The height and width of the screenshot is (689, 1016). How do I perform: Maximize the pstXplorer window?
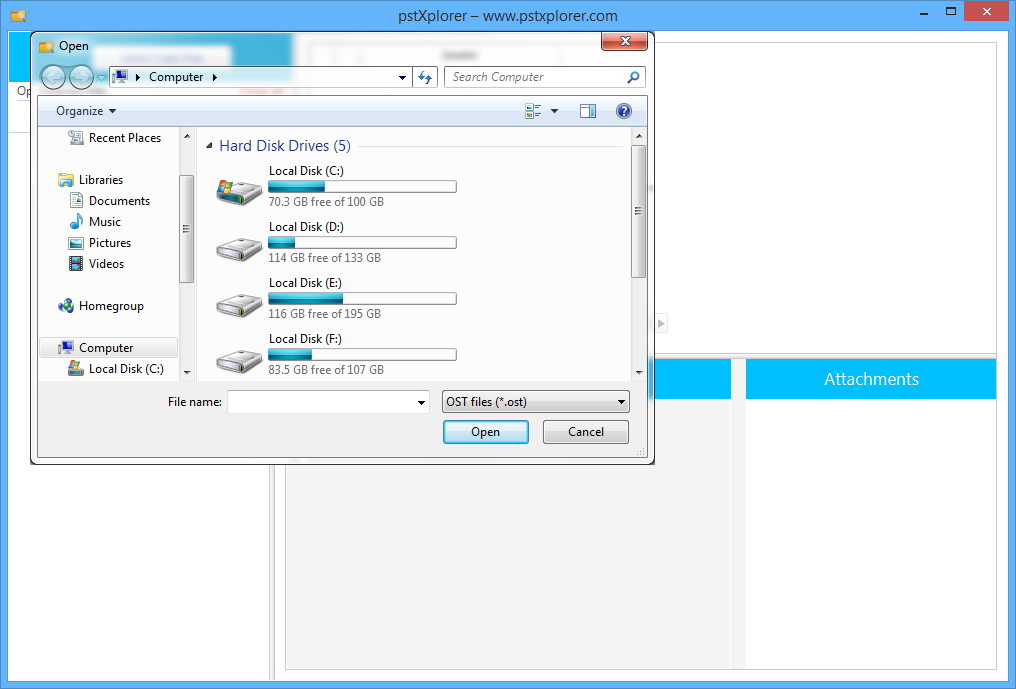(x=951, y=12)
